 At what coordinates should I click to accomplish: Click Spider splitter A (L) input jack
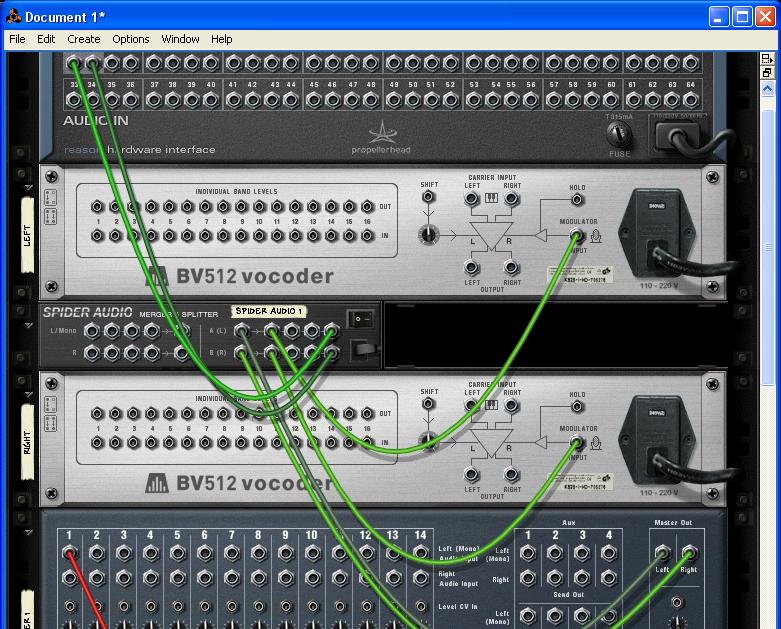coord(242,330)
